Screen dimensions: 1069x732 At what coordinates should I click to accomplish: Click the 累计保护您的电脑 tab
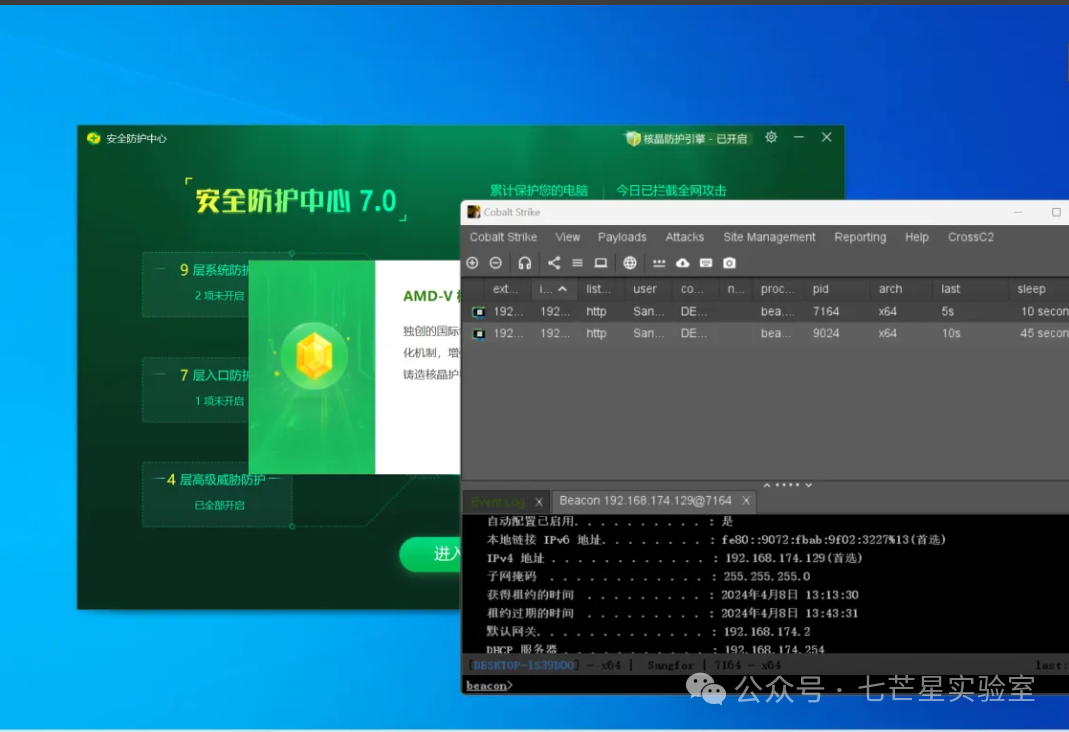point(539,190)
